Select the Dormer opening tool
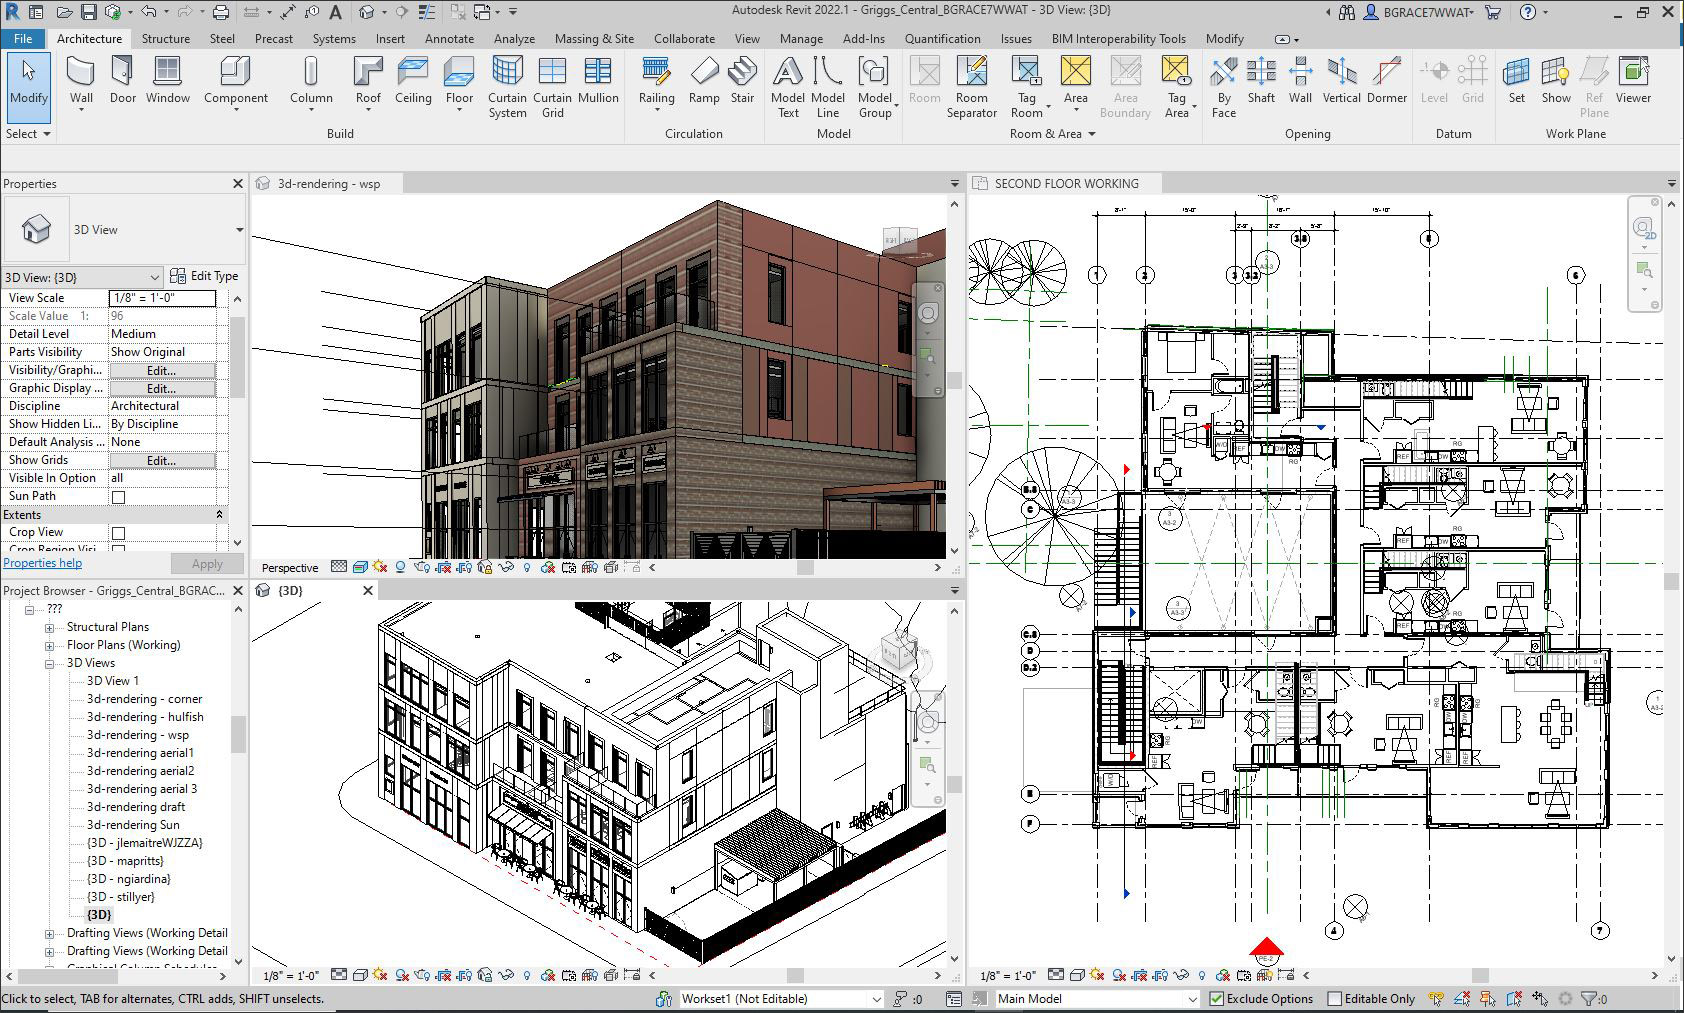The image size is (1684, 1013). pos(1387,80)
